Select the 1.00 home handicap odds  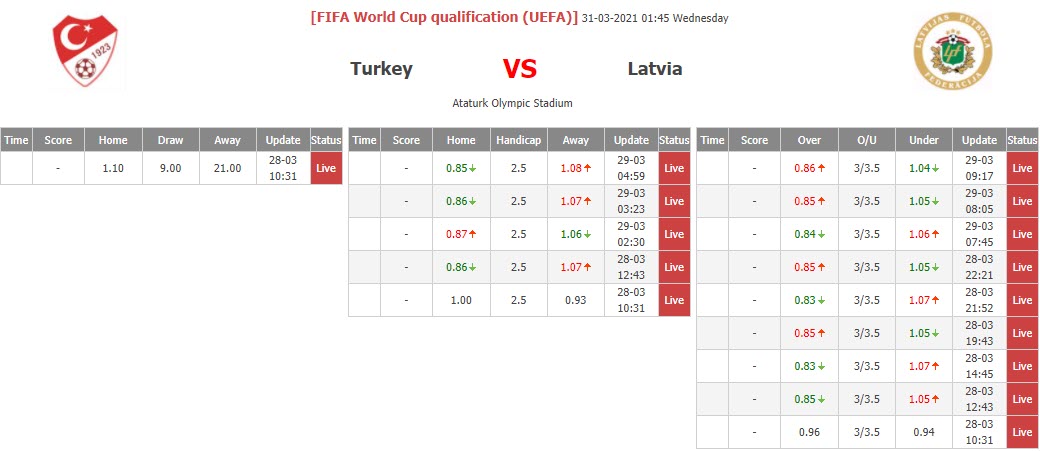pyautogui.click(x=460, y=300)
